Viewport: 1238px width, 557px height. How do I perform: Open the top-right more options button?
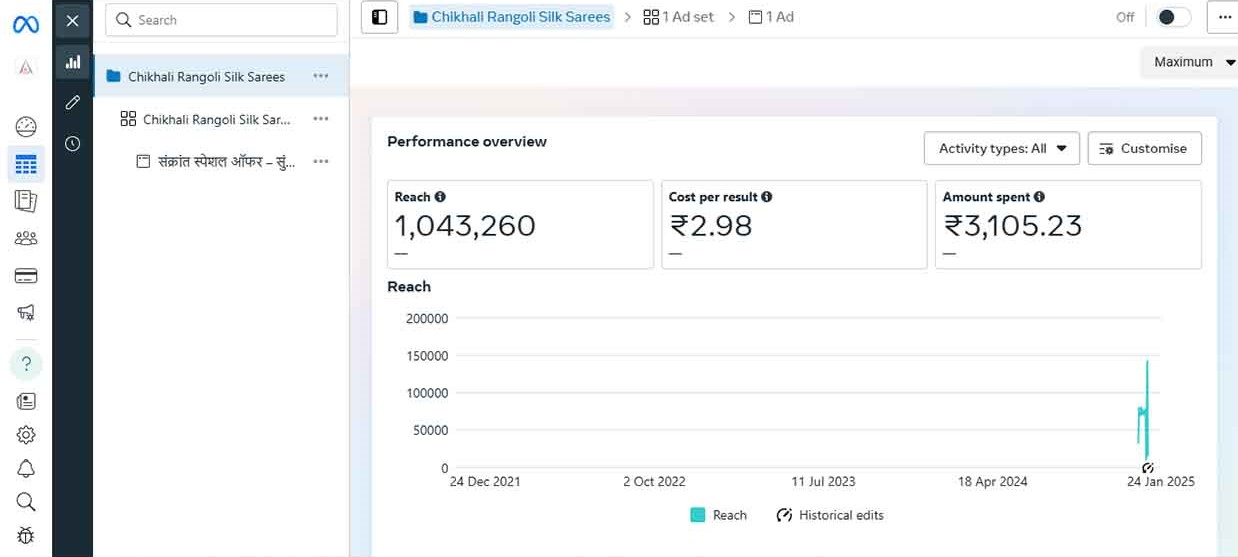[x=1223, y=17]
